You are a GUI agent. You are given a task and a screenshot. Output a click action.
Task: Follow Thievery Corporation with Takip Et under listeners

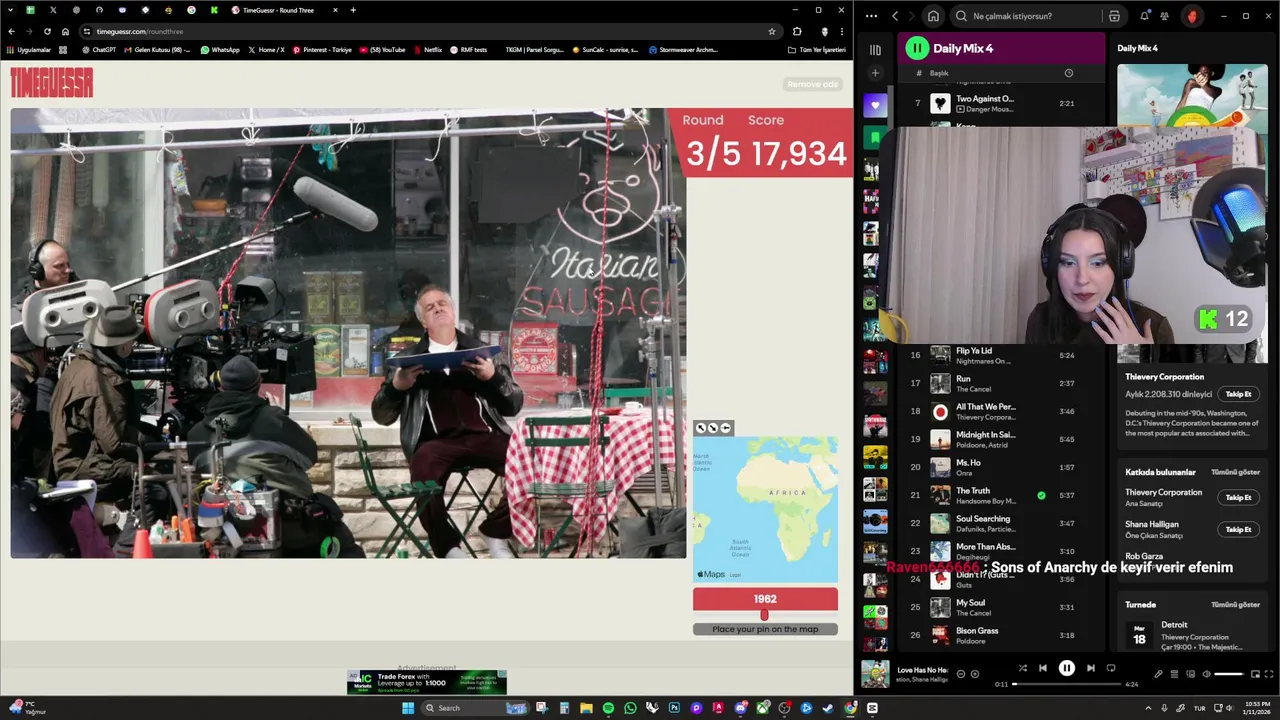point(1239,394)
